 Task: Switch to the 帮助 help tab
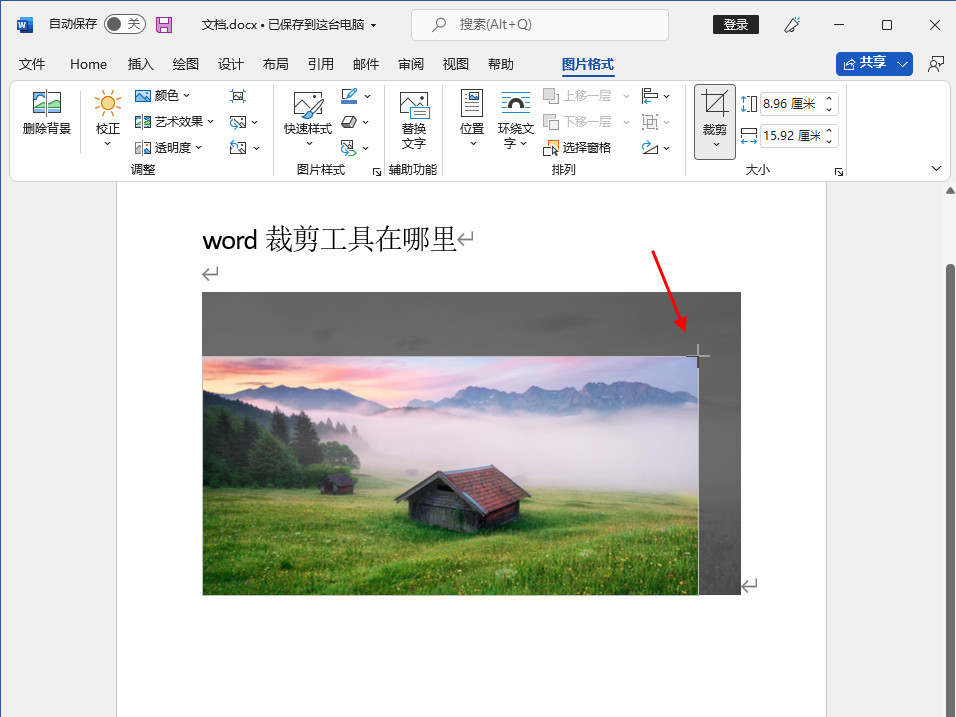501,64
